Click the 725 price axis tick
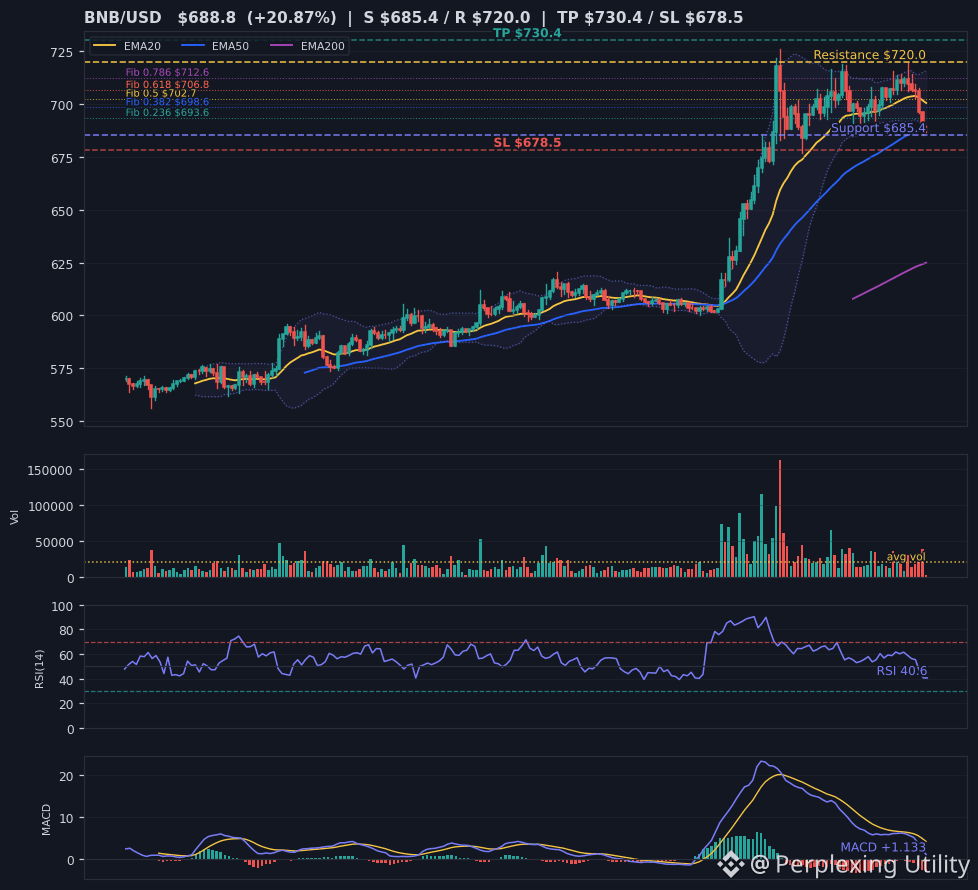Screen dimensions: 978x890 (61, 52)
